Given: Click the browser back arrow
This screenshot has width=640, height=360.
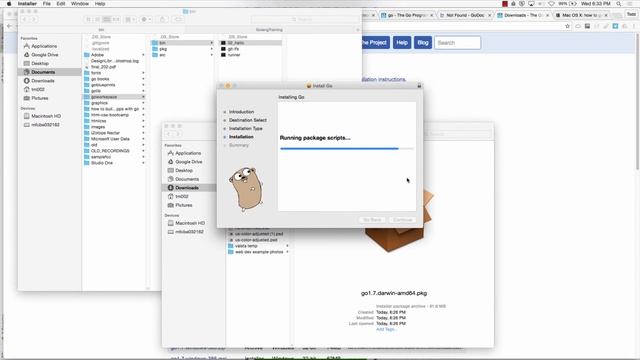Looking at the screenshot, I should click(x=9, y=26).
